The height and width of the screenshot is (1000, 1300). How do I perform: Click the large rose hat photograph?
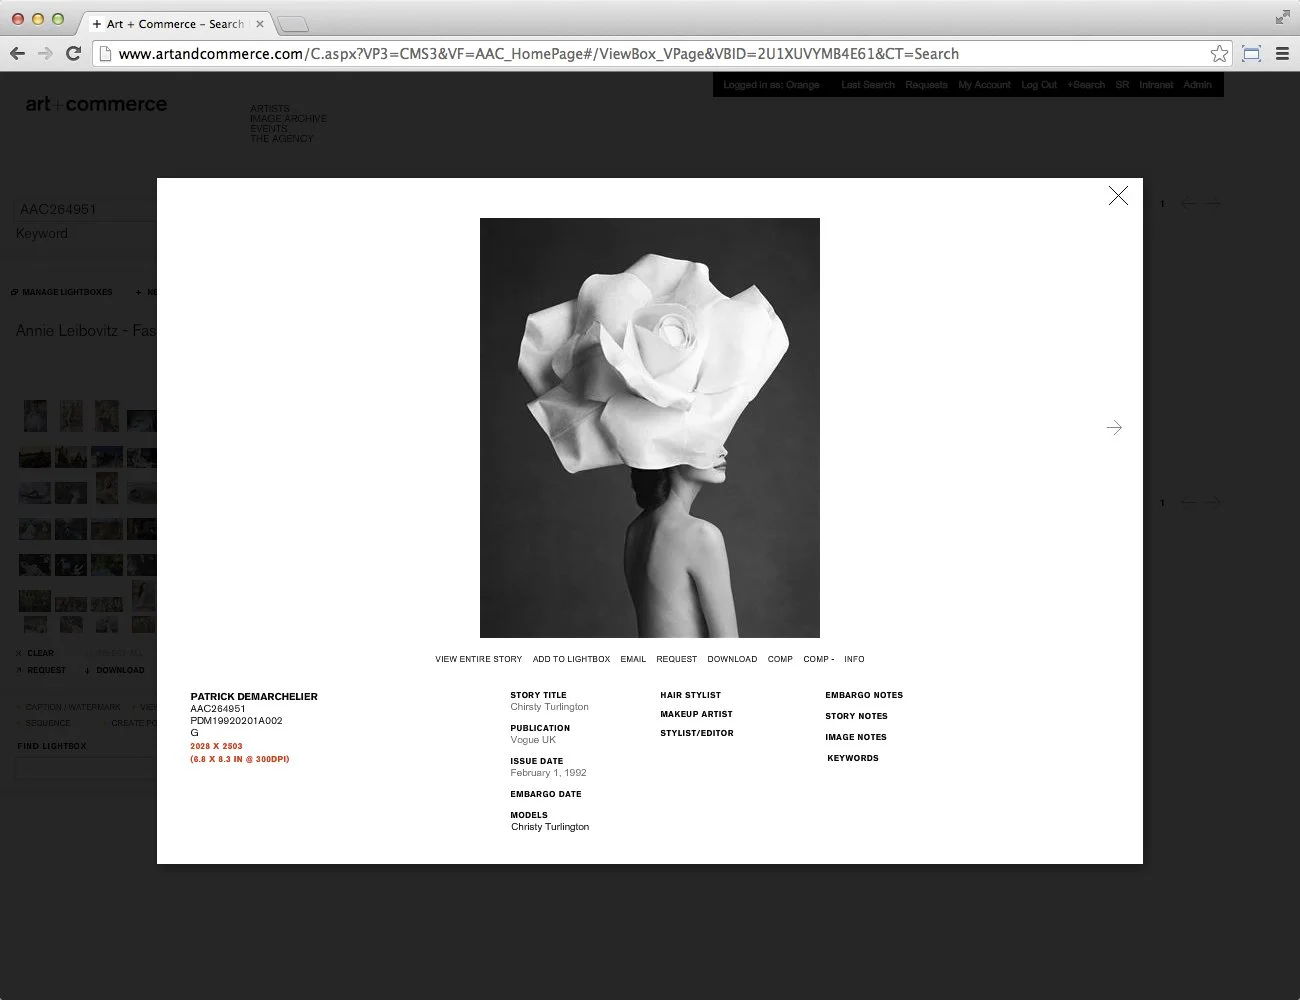(x=650, y=428)
